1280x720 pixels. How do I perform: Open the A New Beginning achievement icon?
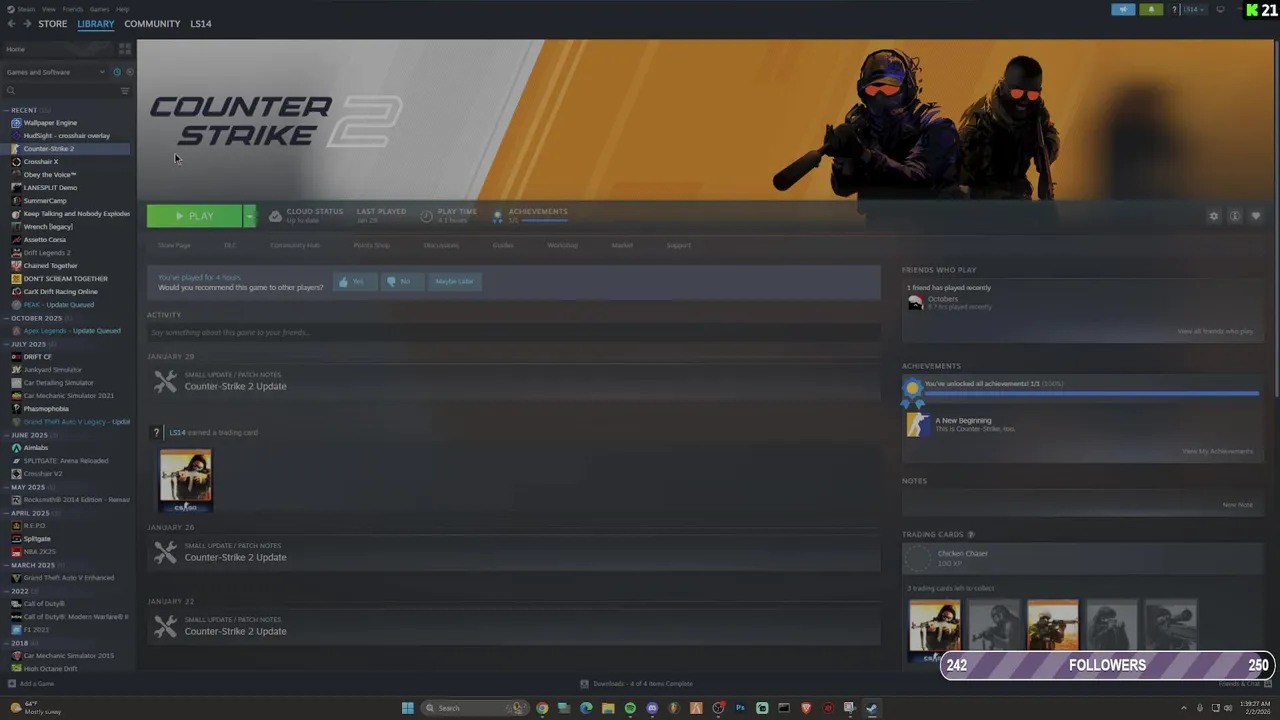(917, 425)
